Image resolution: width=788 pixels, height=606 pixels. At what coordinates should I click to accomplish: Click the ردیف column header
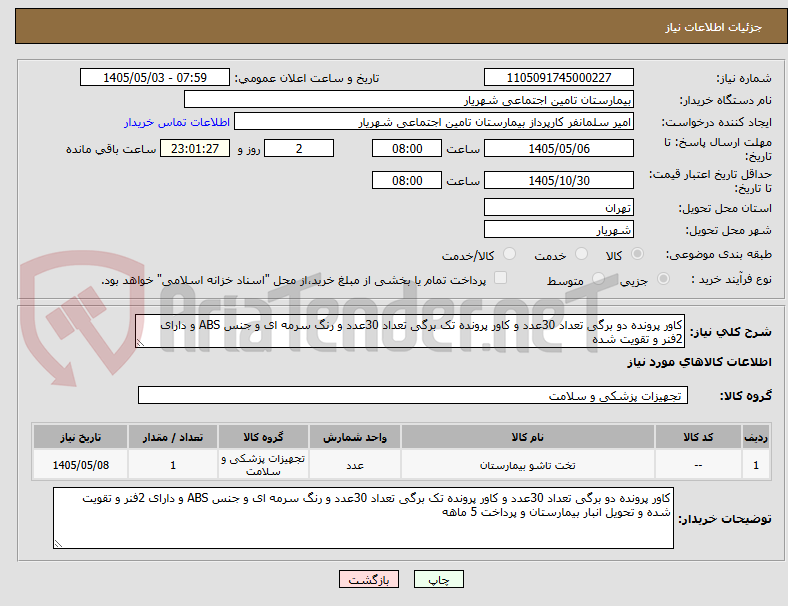[755, 437]
